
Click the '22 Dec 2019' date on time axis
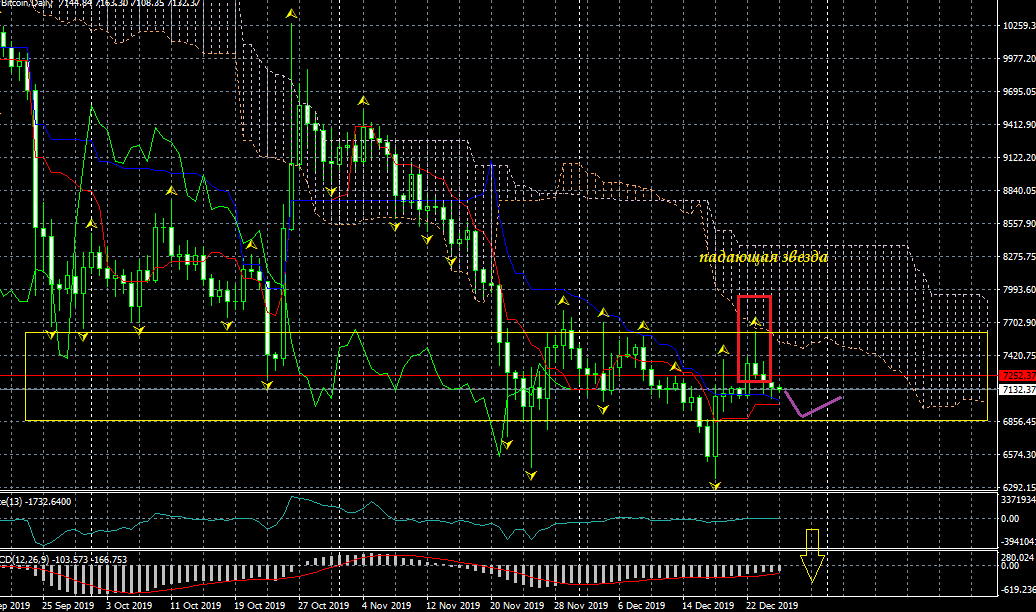point(772,605)
